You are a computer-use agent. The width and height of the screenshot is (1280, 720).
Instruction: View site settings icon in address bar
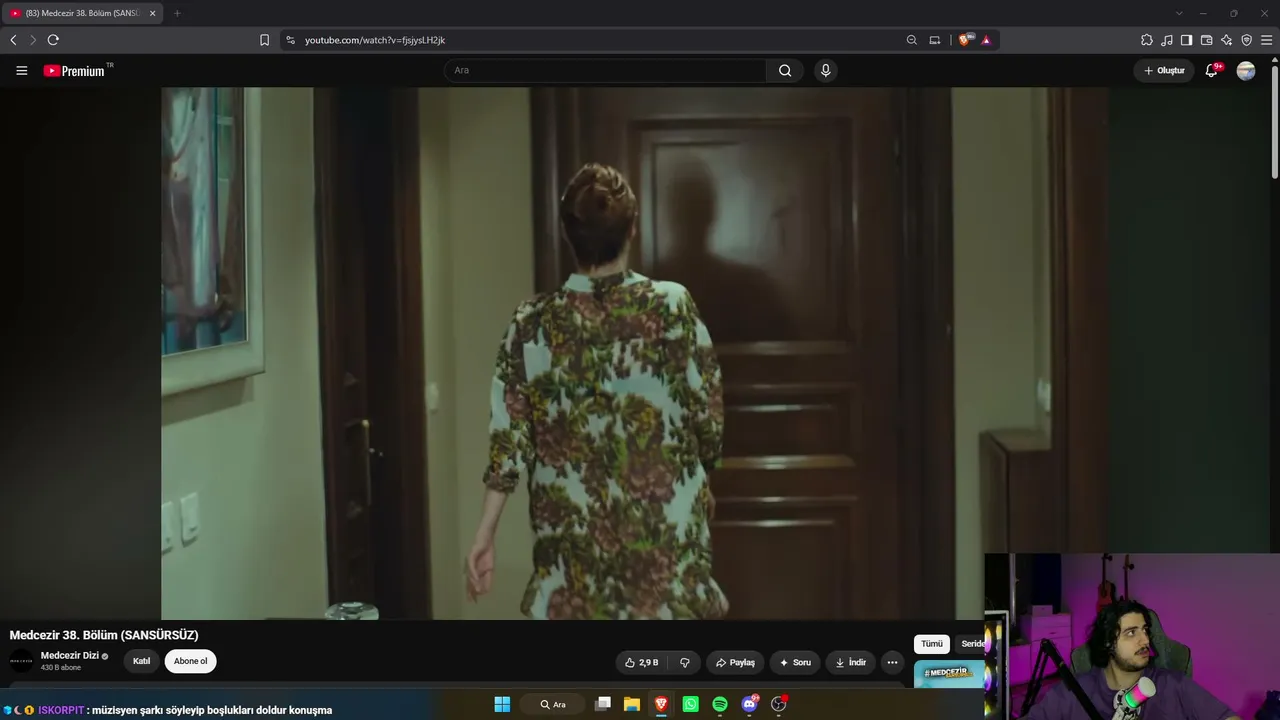[x=290, y=40]
